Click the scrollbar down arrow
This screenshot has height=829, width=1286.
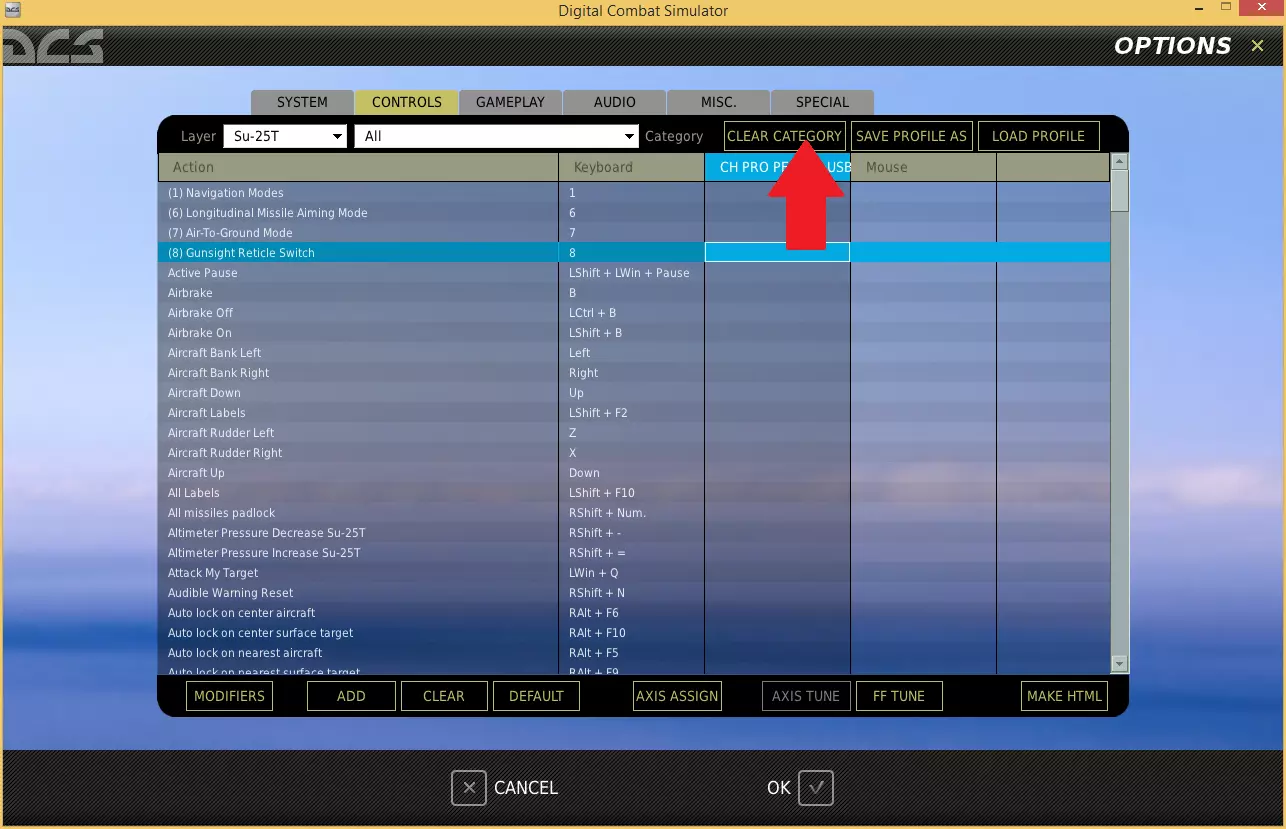coord(1120,664)
